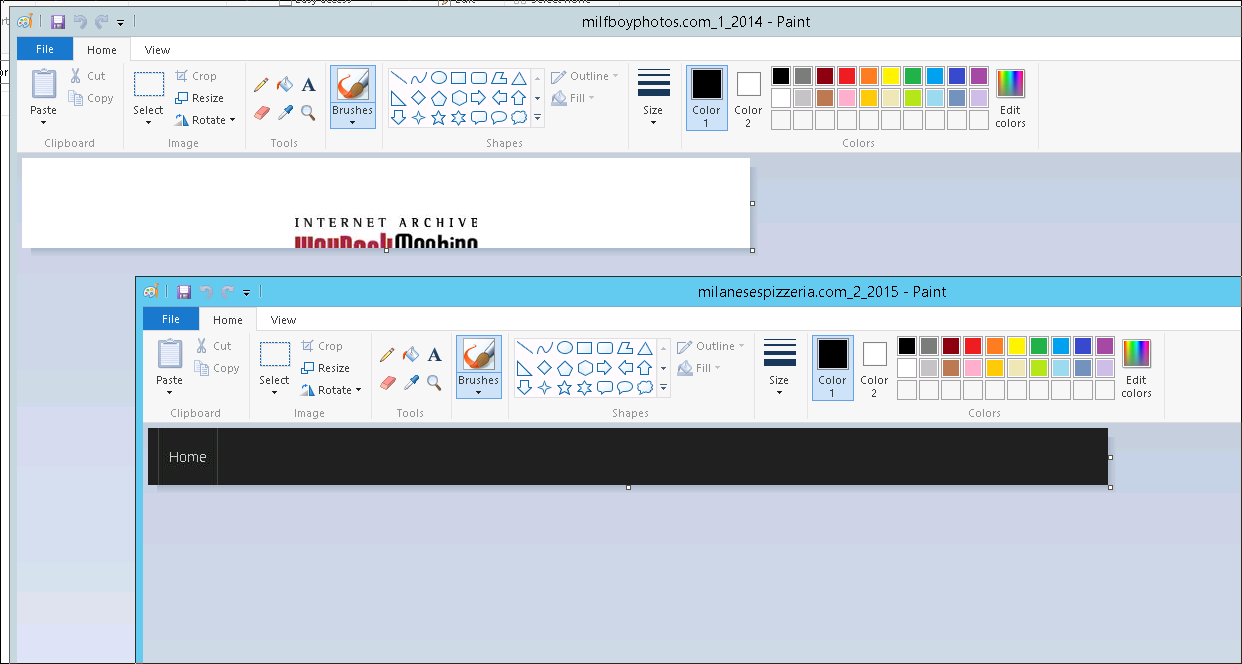Select the Magnifier tool in milfboyphotos window

(308, 112)
